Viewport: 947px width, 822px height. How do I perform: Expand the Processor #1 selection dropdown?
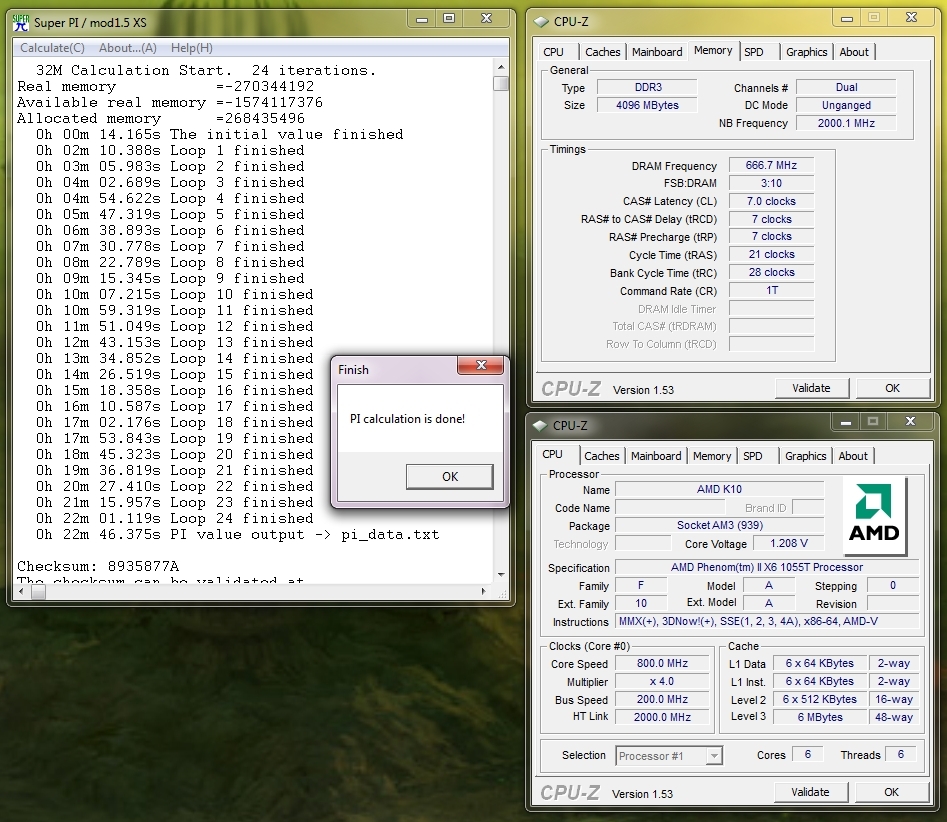pos(713,756)
